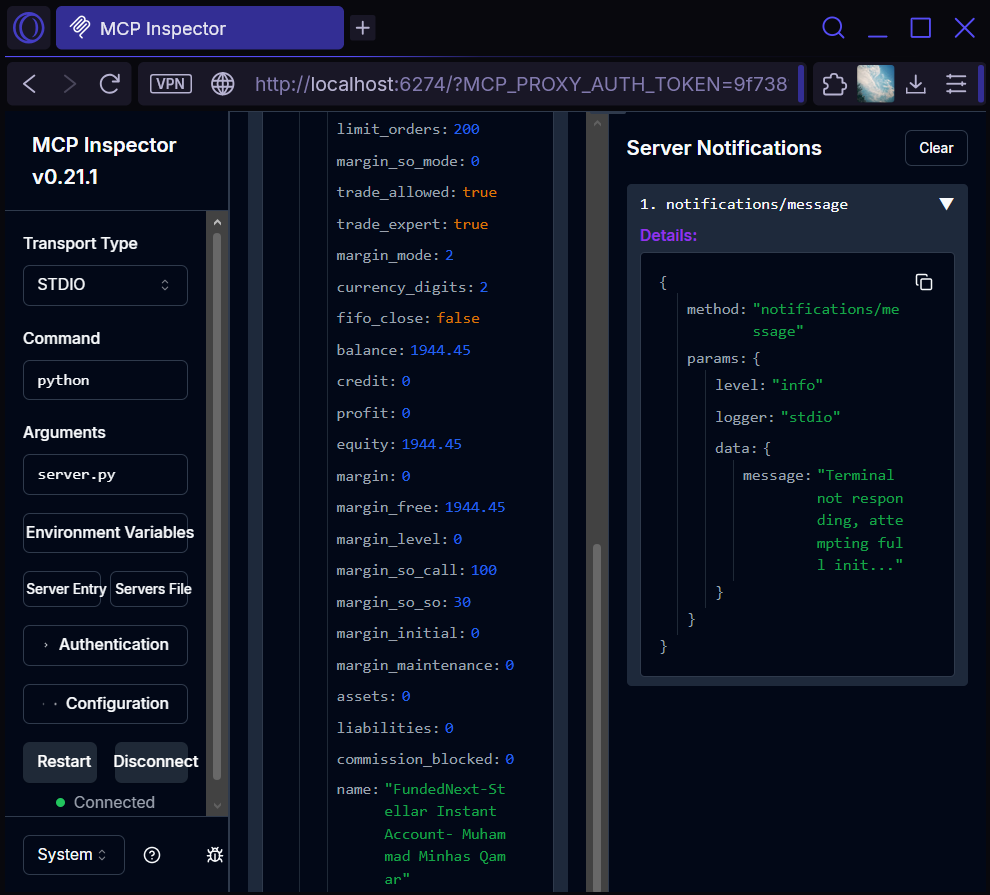Click the search magnifier icon
Screen dimensions: 990x895
pos(833,28)
